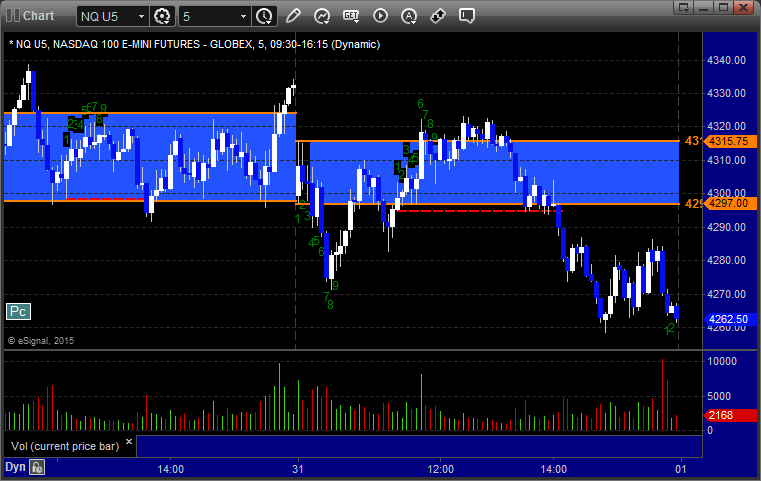This screenshot has height=481, width=761.
Task: Open the chart comment bubble icon
Action: pos(466,16)
